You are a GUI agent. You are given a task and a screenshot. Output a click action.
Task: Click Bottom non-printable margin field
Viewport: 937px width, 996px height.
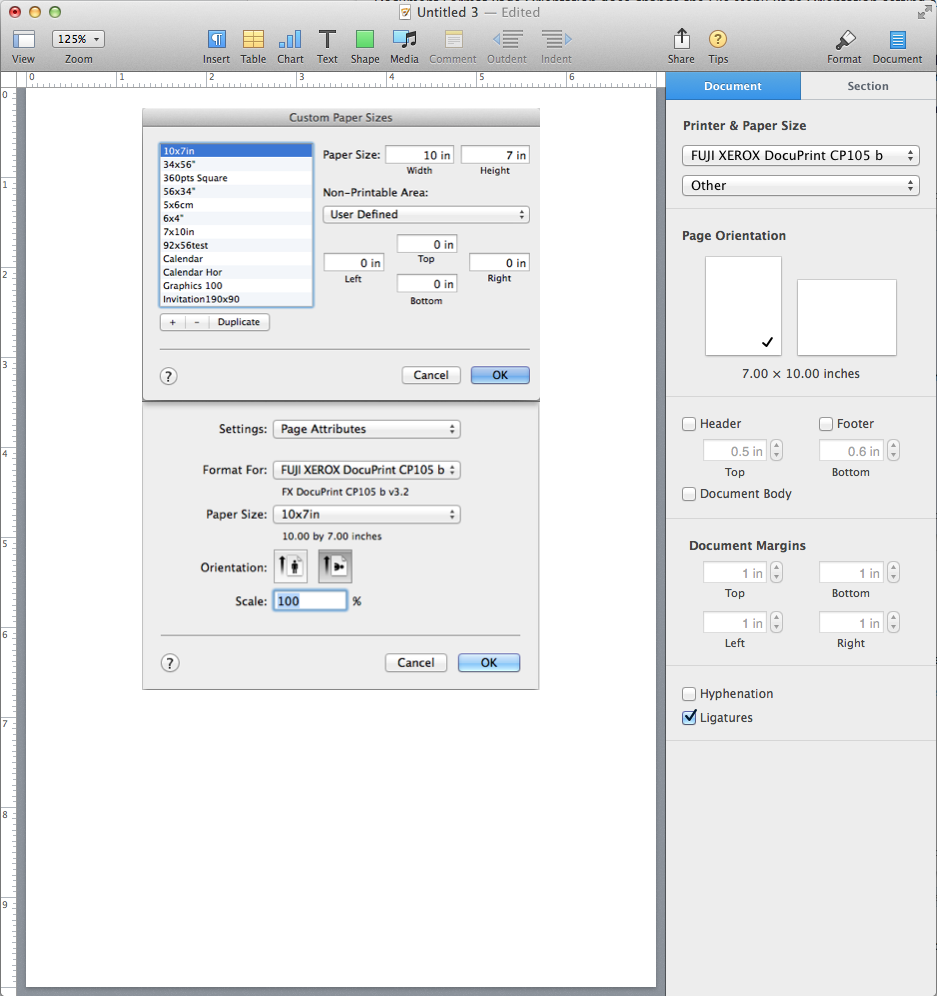click(x=428, y=284)
